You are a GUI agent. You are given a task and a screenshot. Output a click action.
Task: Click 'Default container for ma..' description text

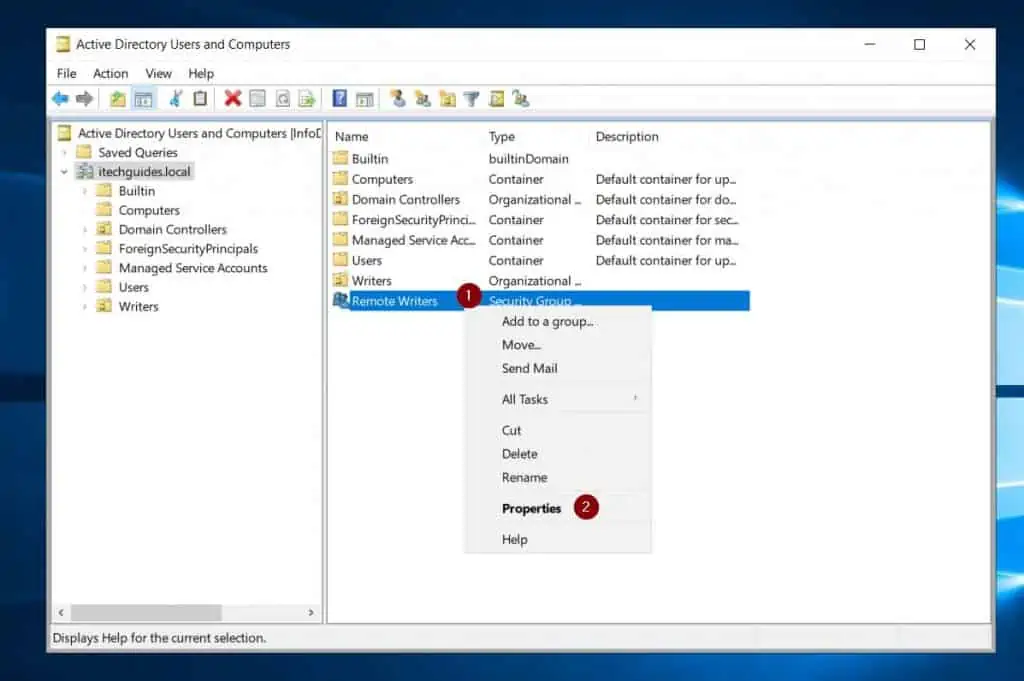click(667, 240)
